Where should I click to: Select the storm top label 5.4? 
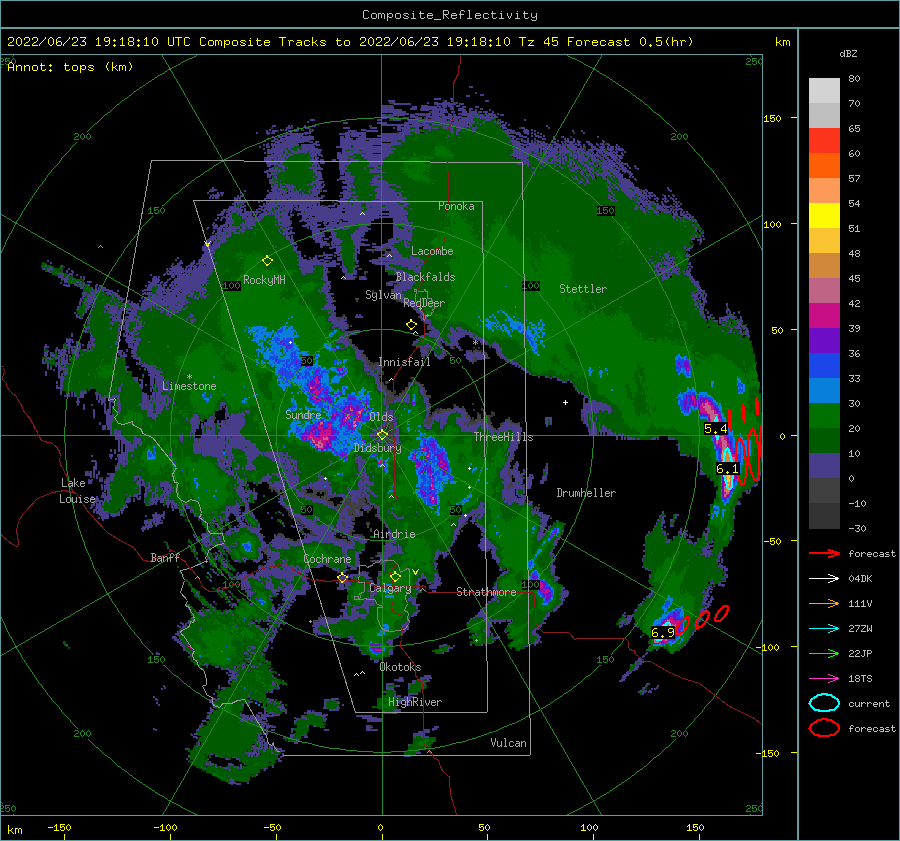(x=715, y=428)
